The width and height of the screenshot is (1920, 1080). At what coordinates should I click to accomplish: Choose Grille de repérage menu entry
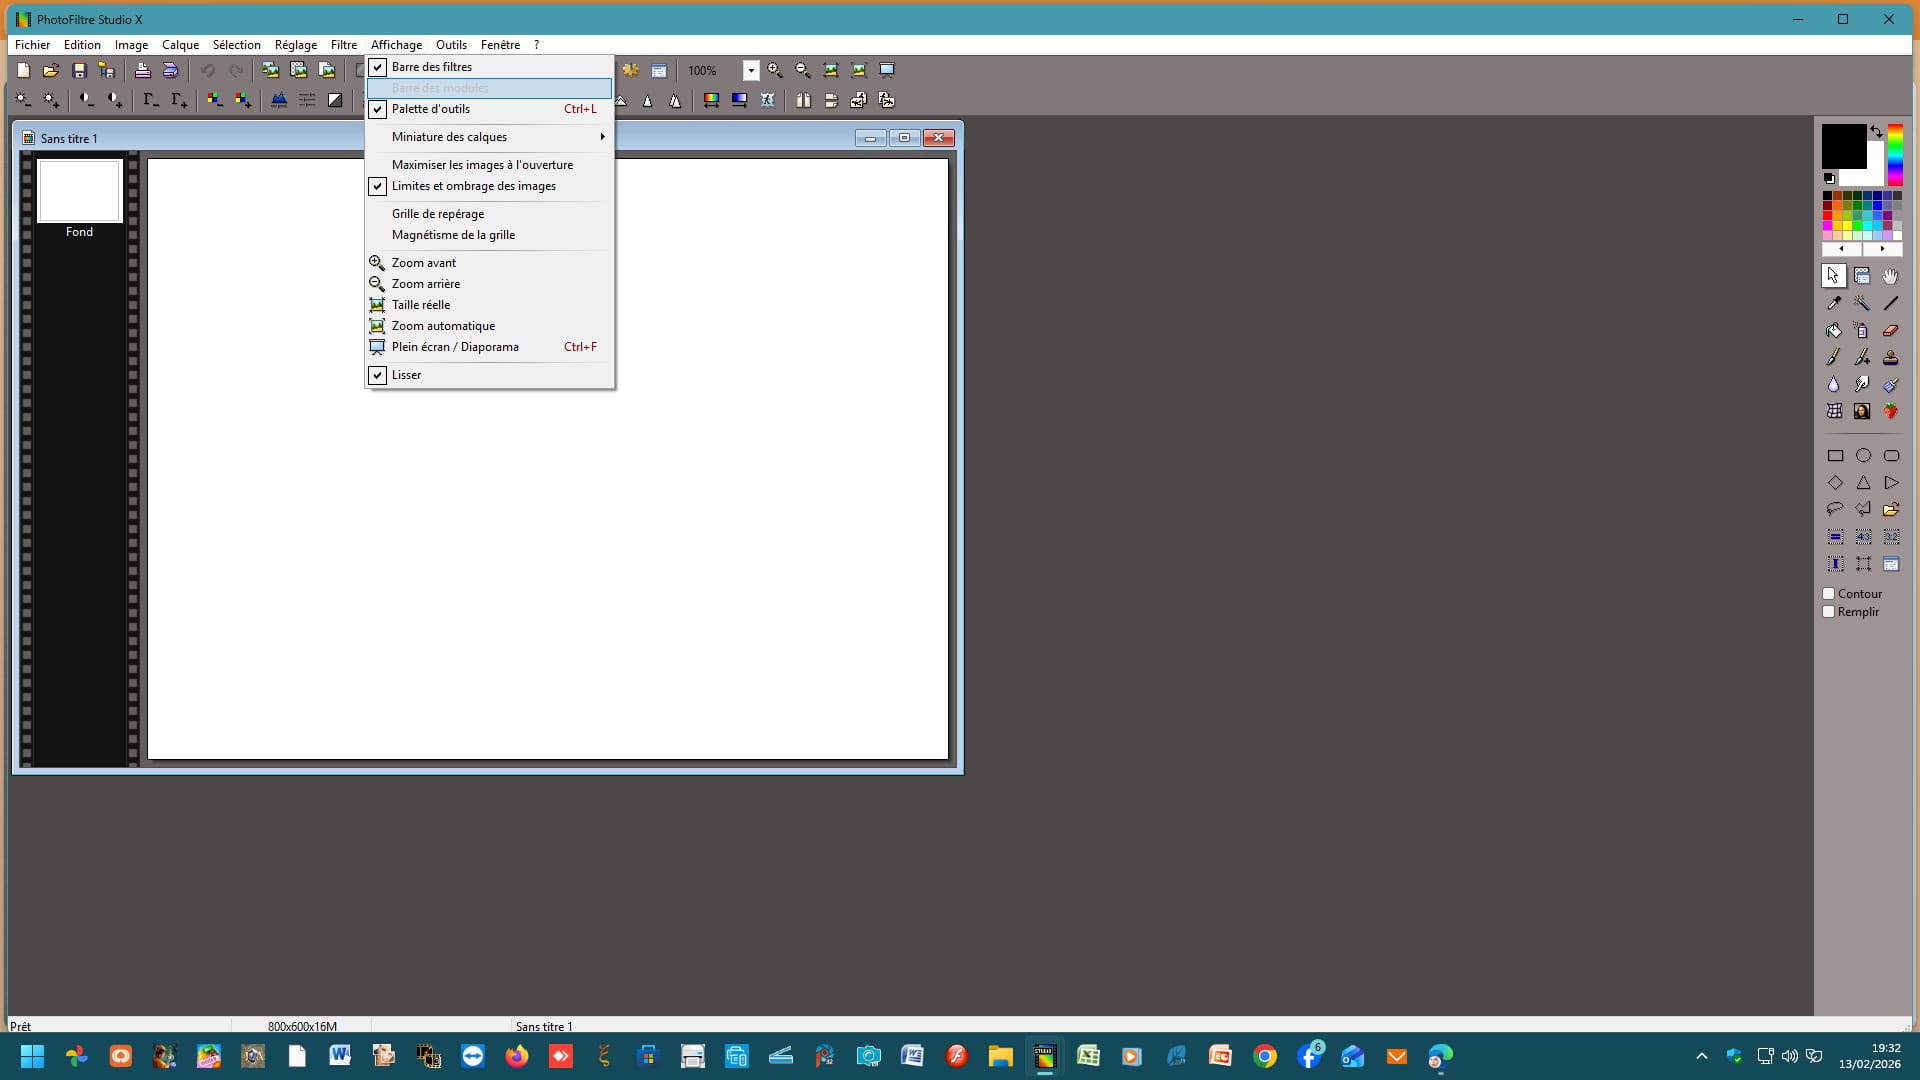(x=438, y=214)
